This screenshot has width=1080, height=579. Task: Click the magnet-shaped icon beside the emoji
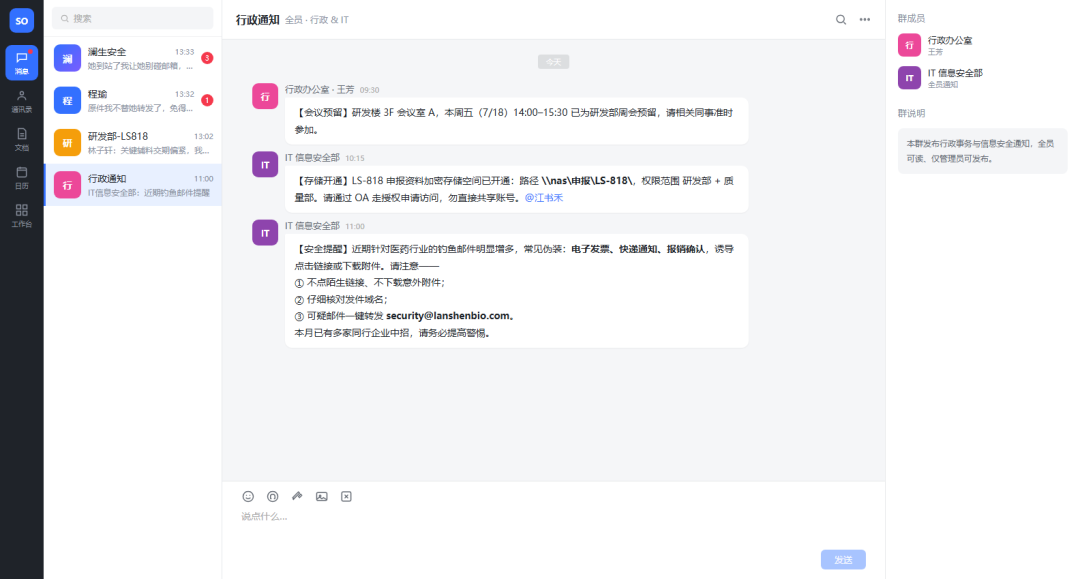pyautogui.click(x=273, y=496)
